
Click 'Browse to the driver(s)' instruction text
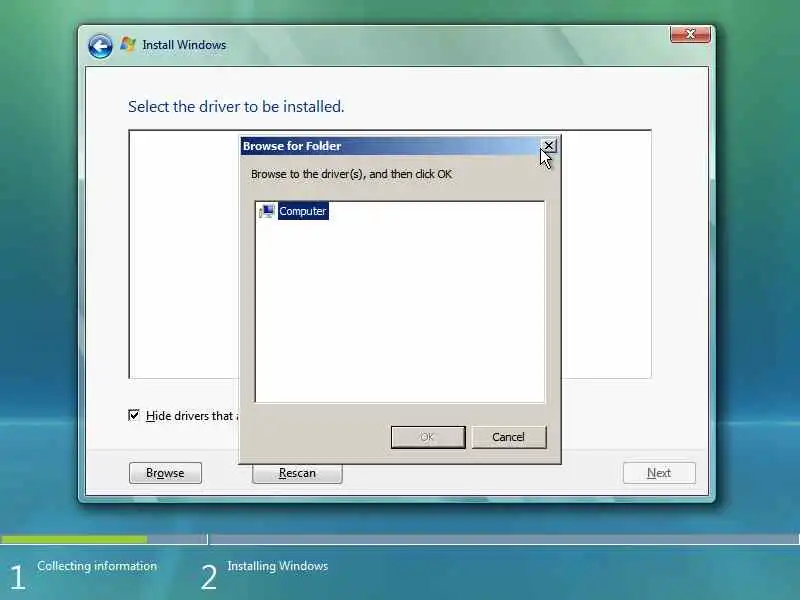351,174
